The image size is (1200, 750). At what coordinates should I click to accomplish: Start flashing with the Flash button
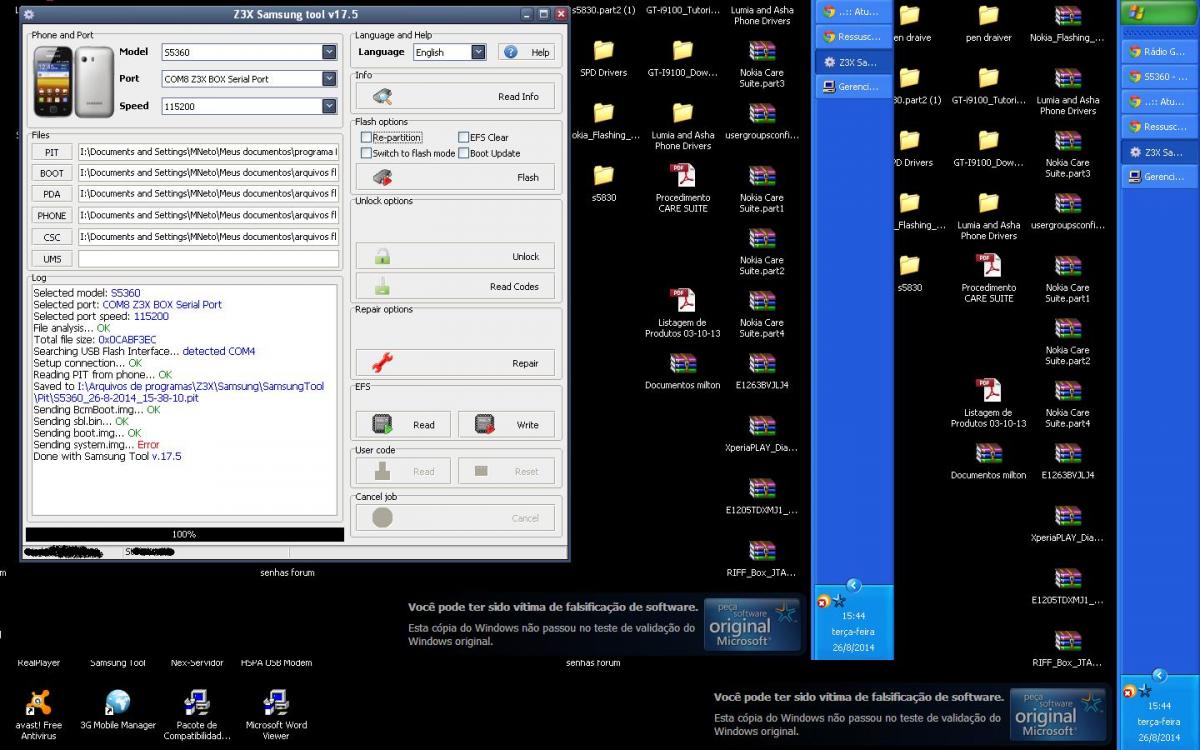point(454,178)
